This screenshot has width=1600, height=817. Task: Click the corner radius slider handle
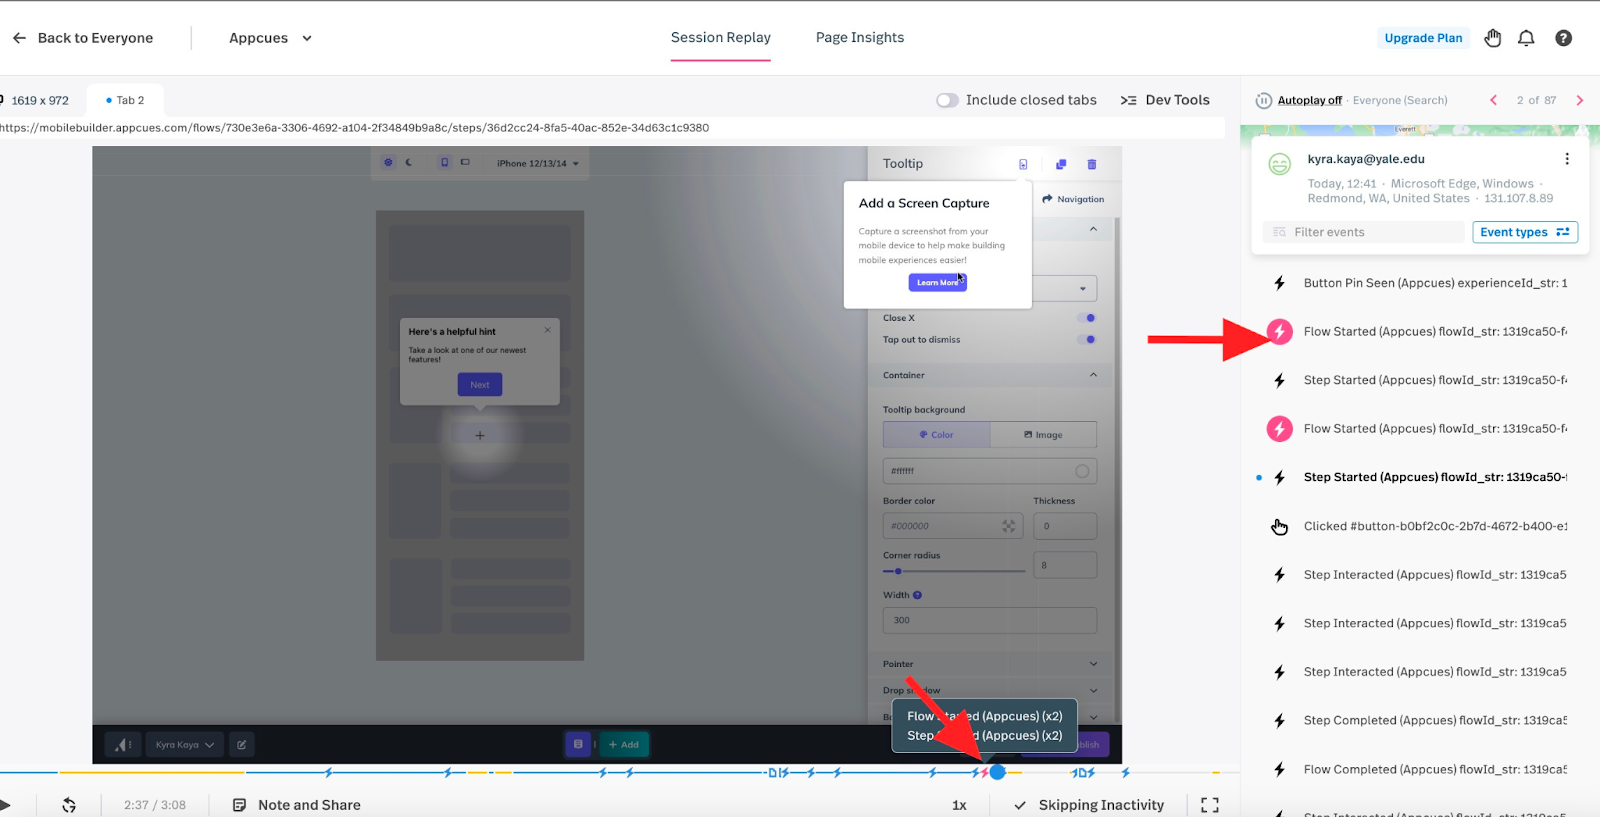coord(898,571)
